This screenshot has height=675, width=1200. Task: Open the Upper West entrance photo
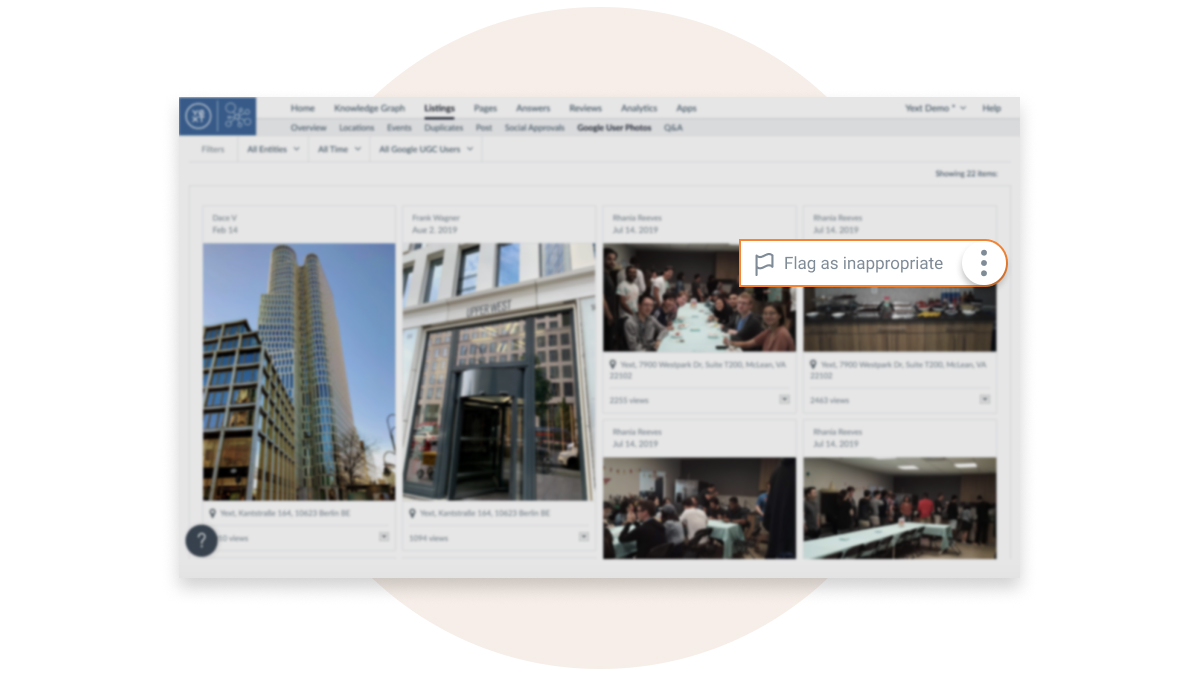tap(499, 371)
